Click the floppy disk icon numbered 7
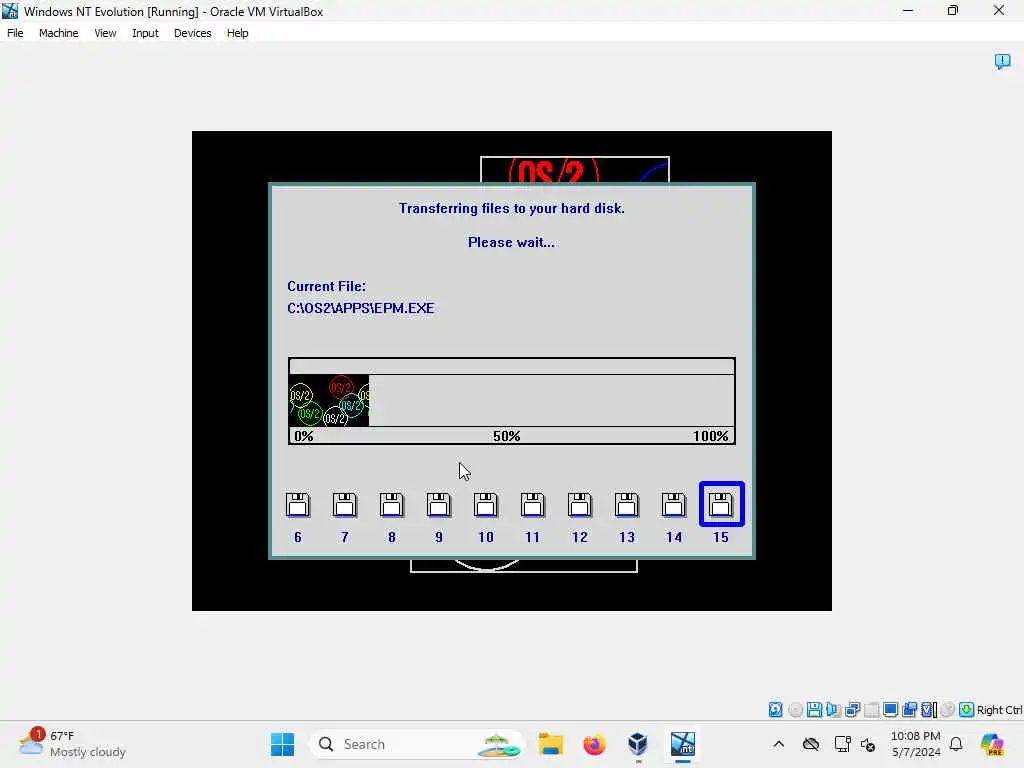1024x768 pixels. [x=345, y=505]
